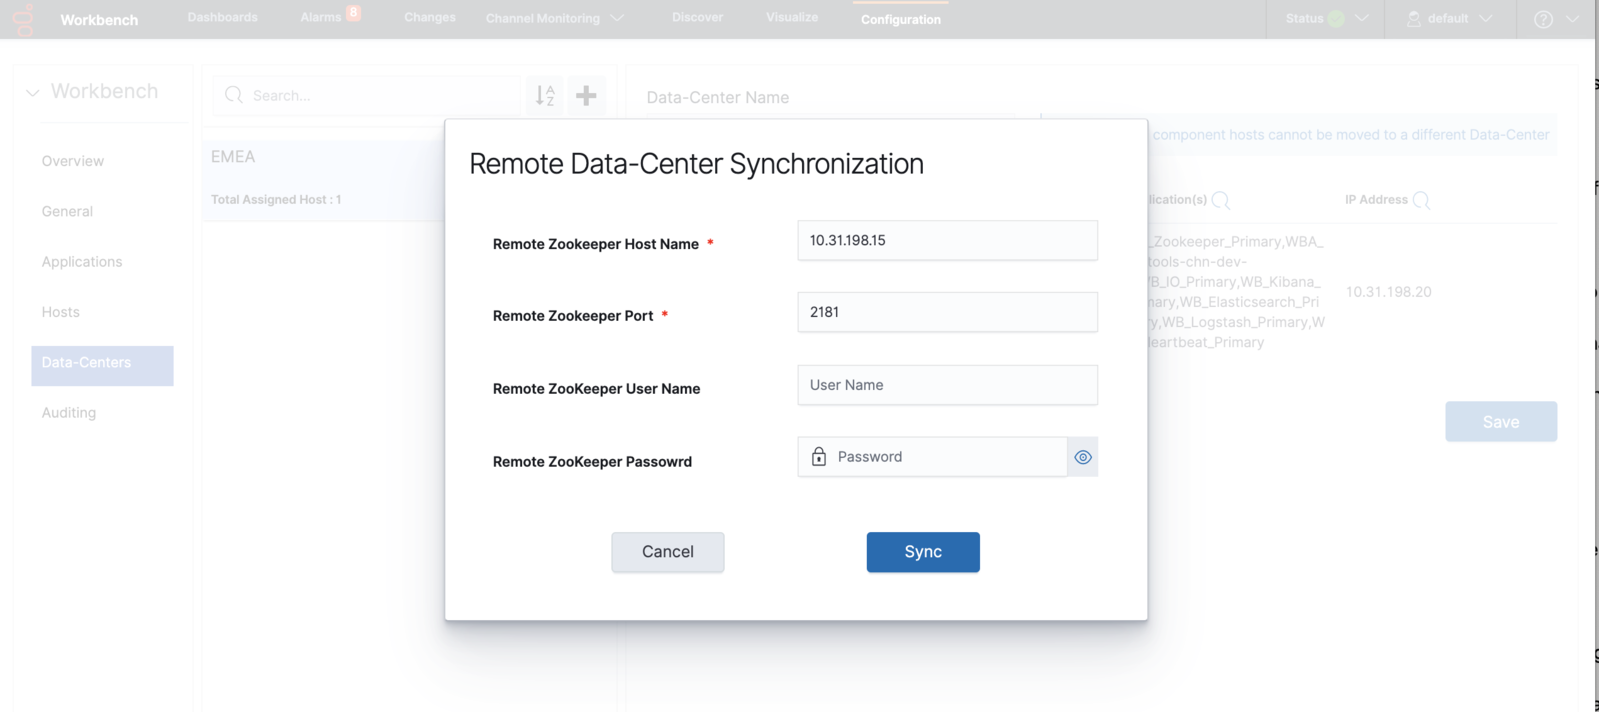Click the search magnifier next to IP Address
The image size is (1599, 712).
point(1421,200)
